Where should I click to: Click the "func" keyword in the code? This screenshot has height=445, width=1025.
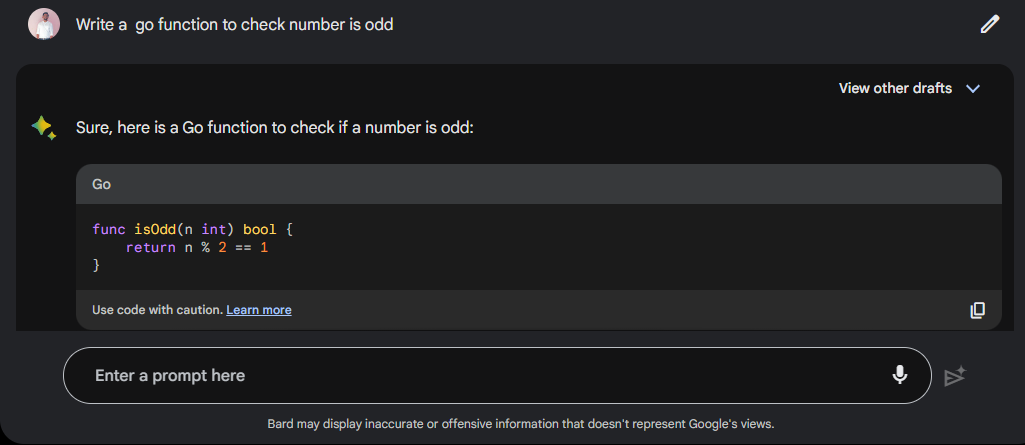coord(109,229)
